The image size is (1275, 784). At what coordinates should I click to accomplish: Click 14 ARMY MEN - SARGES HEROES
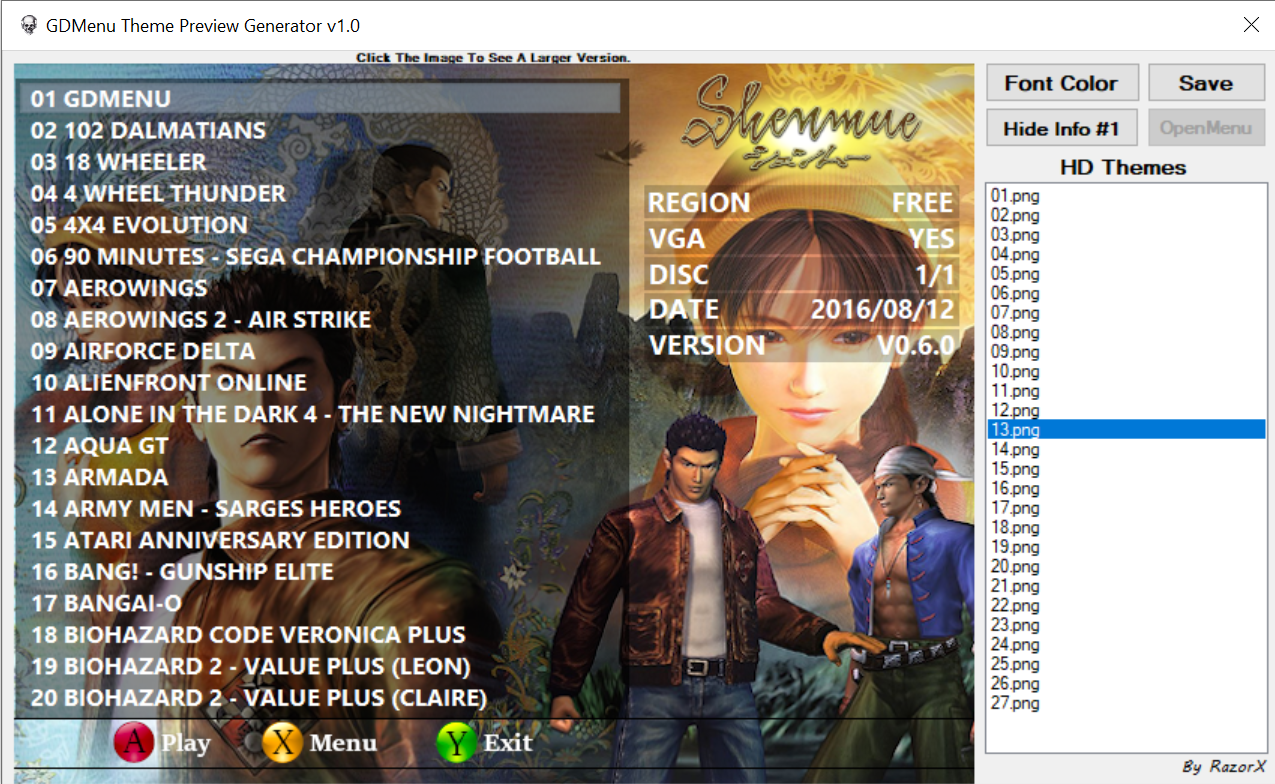pos(216,509)
